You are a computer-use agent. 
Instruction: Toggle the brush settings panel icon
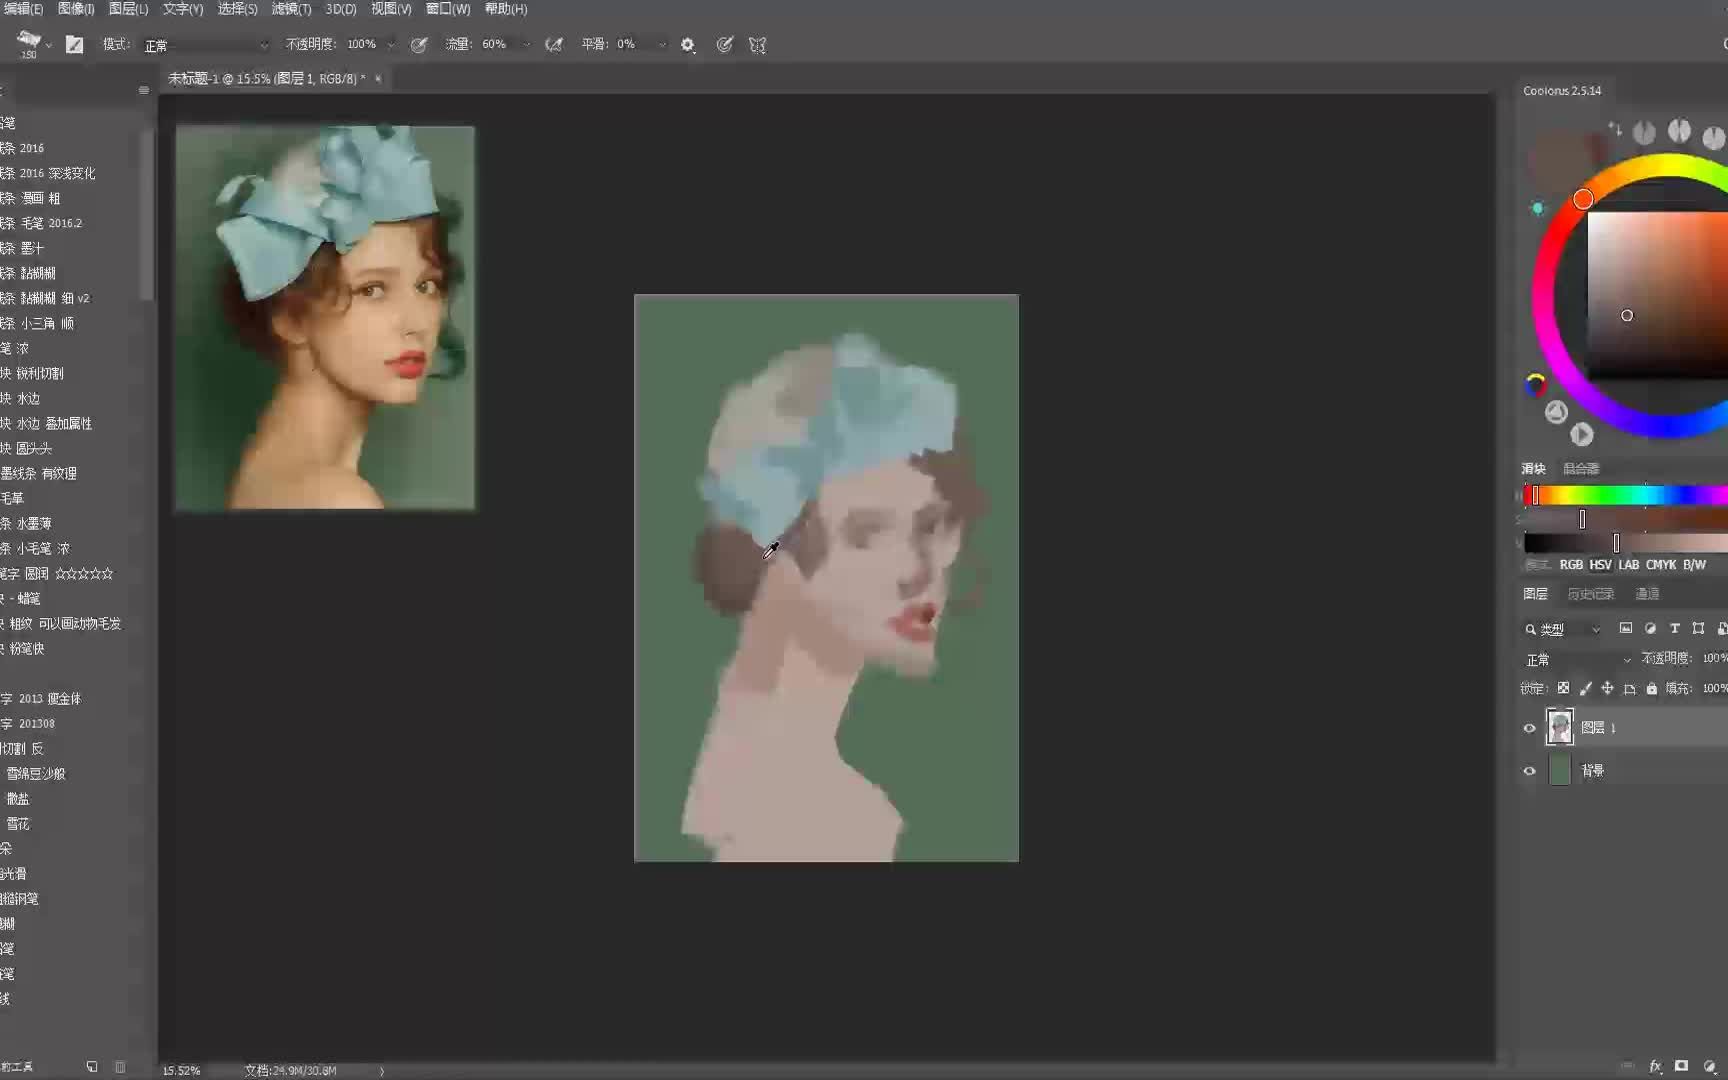coord(74,44)
